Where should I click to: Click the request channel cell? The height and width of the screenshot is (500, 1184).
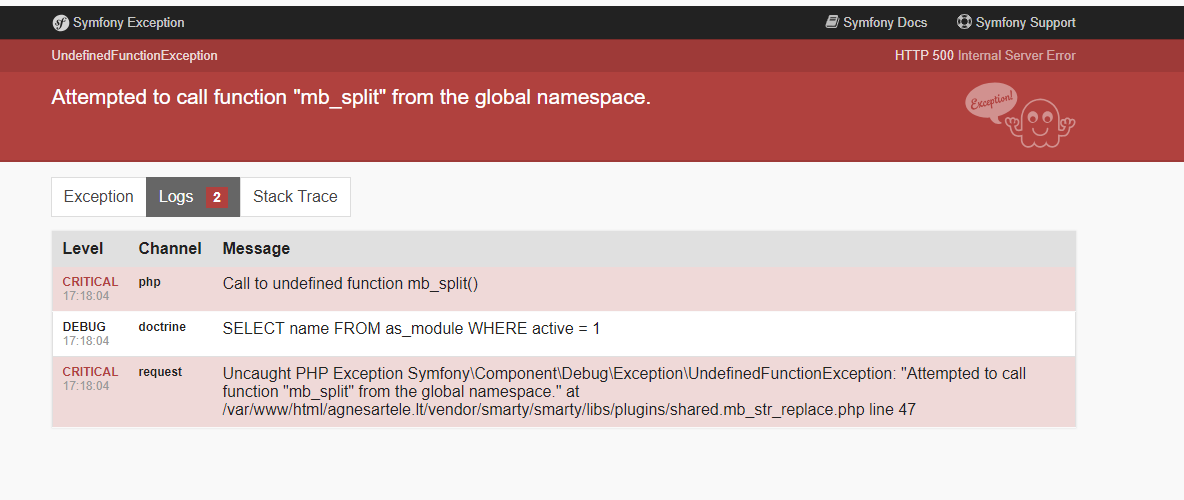(x=160, y=372)
